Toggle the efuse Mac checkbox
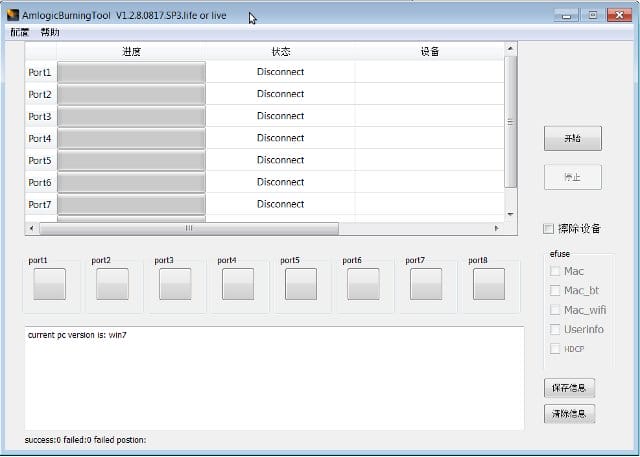This screenshot has width=640, height=457. click(555, 271)
